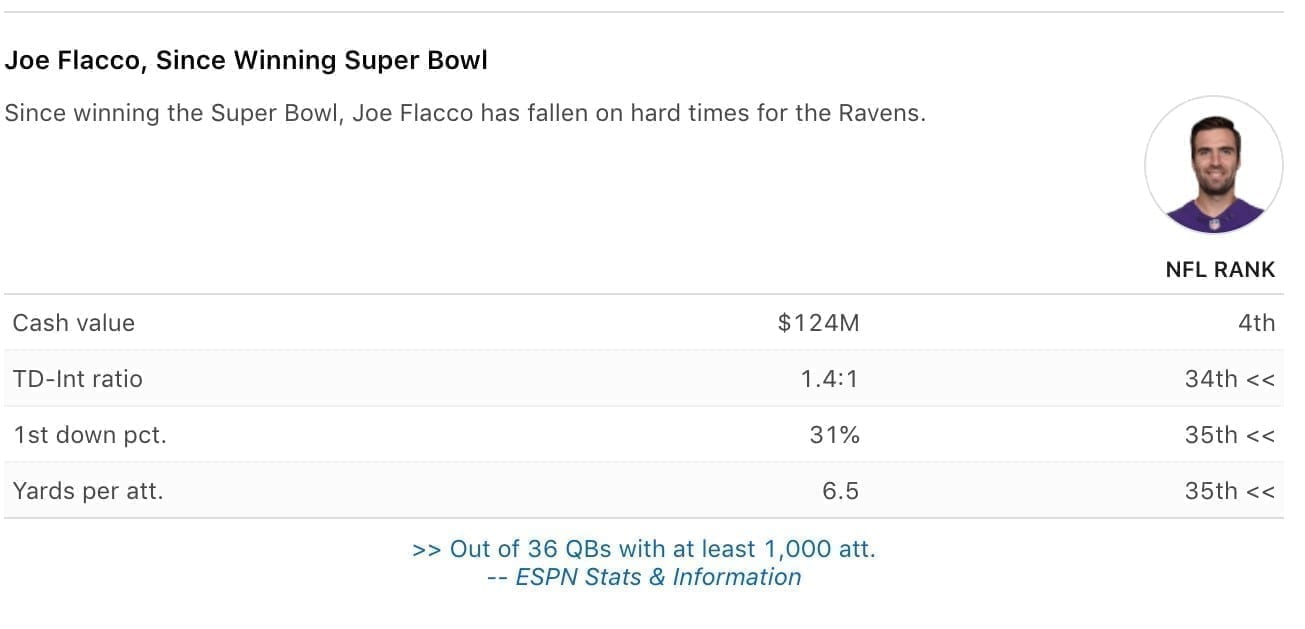
Task: Click the TD-Int ratio row label
Action: click(77, 379)
